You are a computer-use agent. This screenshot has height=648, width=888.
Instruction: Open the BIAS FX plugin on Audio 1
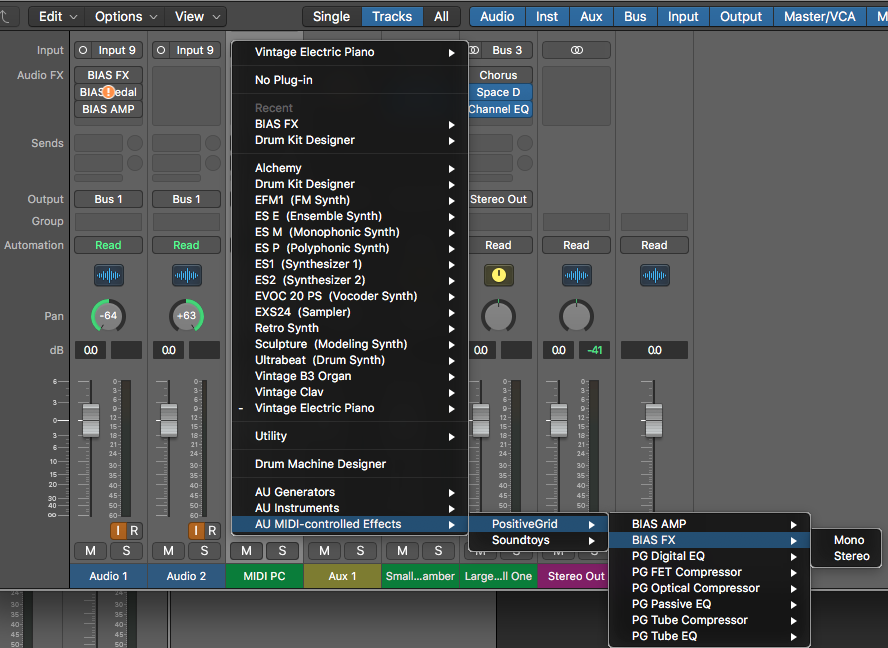click(108, 75)
